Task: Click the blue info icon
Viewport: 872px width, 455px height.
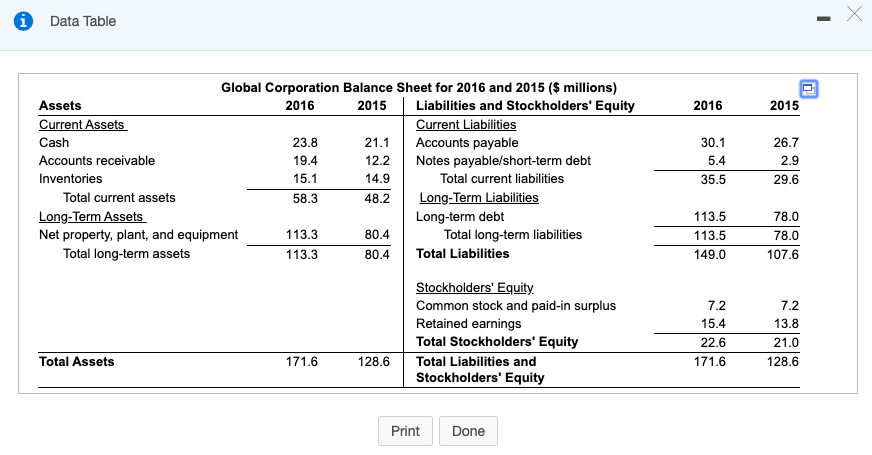Action: coord(23,21)
